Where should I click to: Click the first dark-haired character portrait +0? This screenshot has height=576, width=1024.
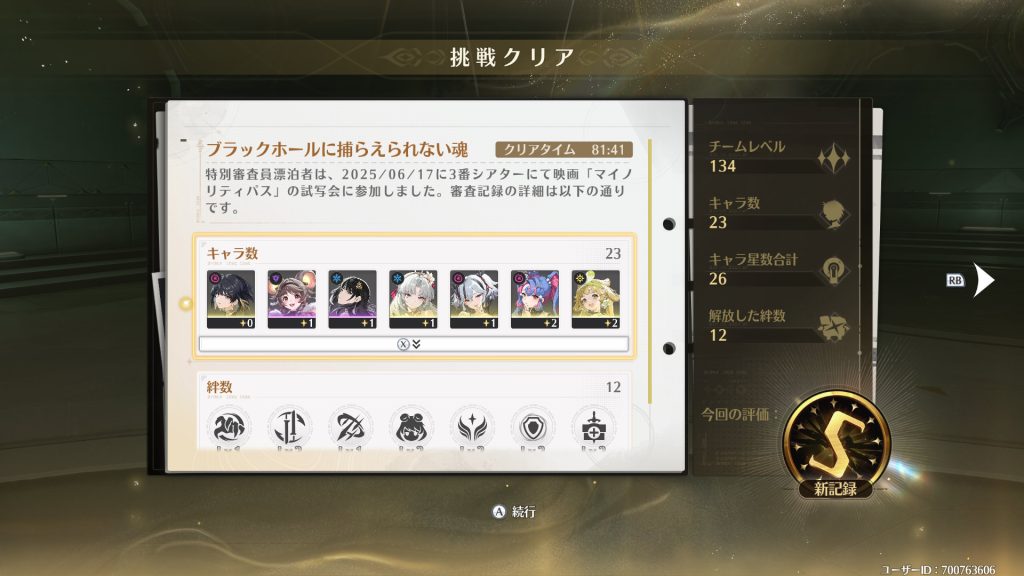pyautogui.click(x=231, y=299)
